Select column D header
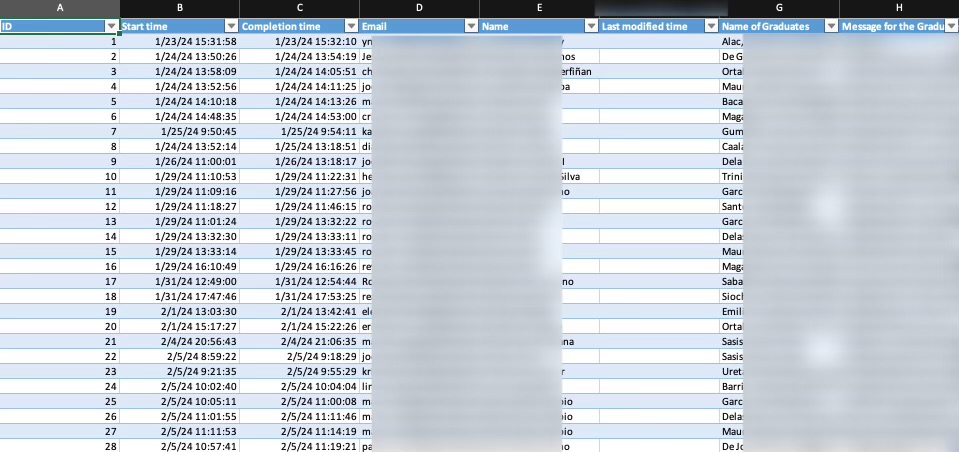Screen dimensions: 959x452 [419, 8]
